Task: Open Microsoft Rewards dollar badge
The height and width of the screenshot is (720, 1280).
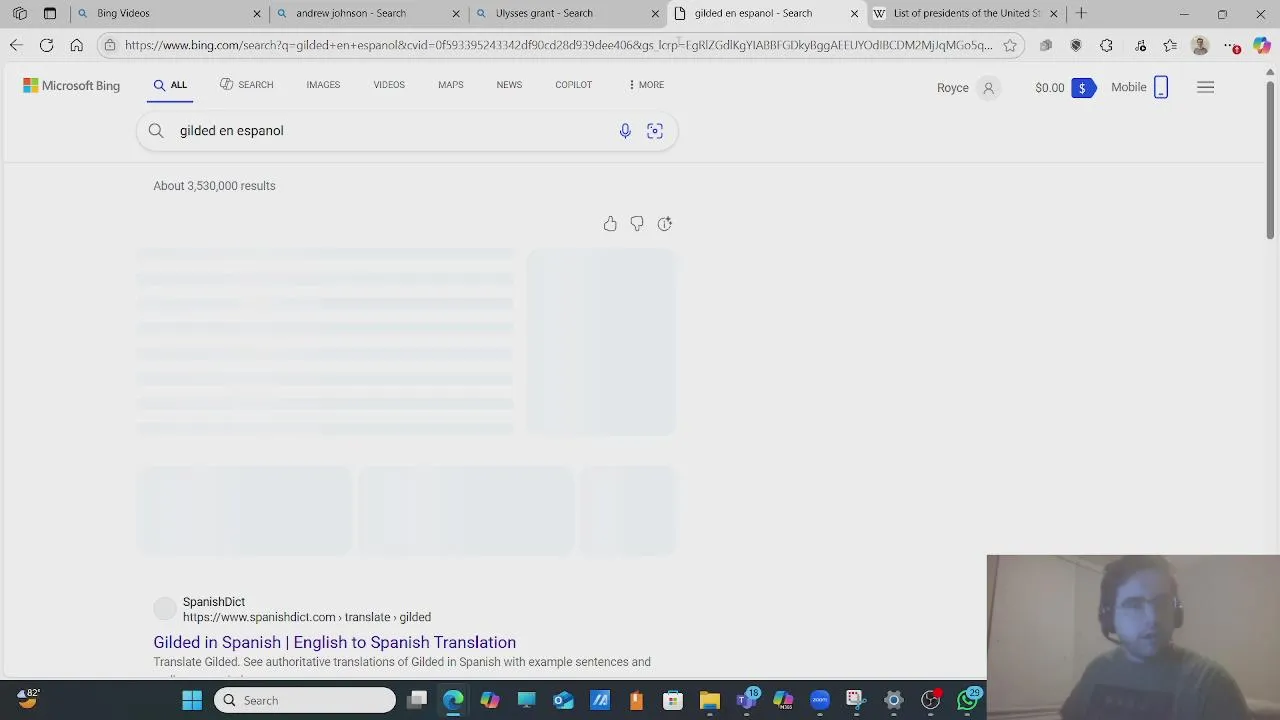Action: pyautogui.click(x=1082, y=88)
